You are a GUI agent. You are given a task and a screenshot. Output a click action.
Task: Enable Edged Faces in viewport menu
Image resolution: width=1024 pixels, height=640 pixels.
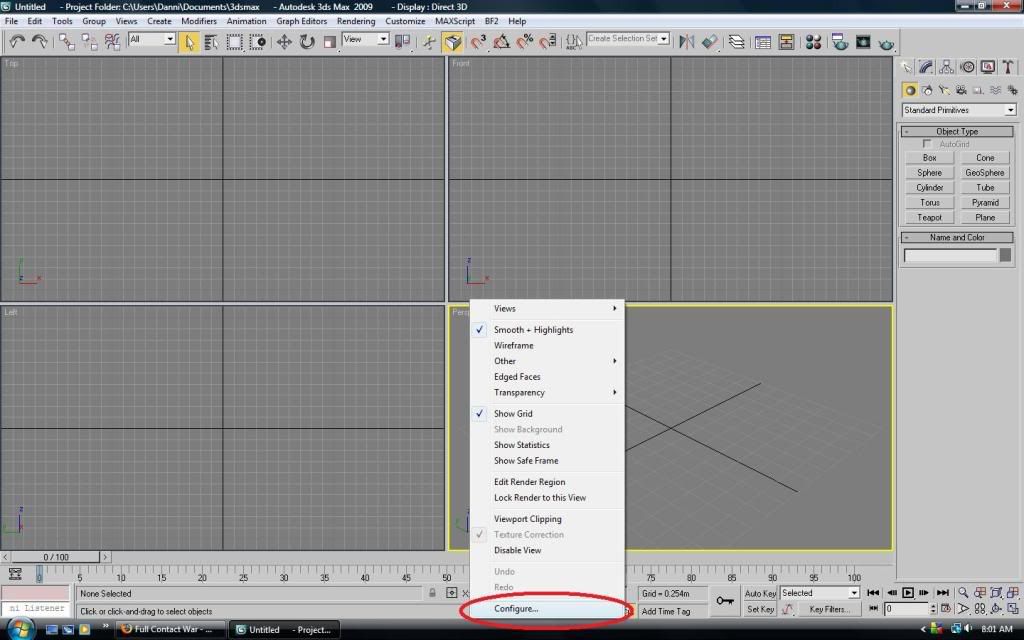[517, 377]
